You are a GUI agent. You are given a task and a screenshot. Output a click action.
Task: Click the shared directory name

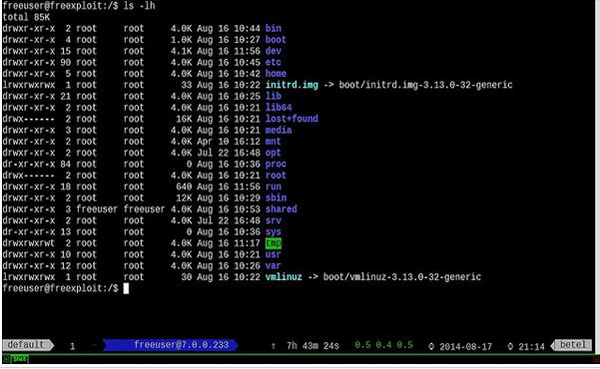click(281, 209)
